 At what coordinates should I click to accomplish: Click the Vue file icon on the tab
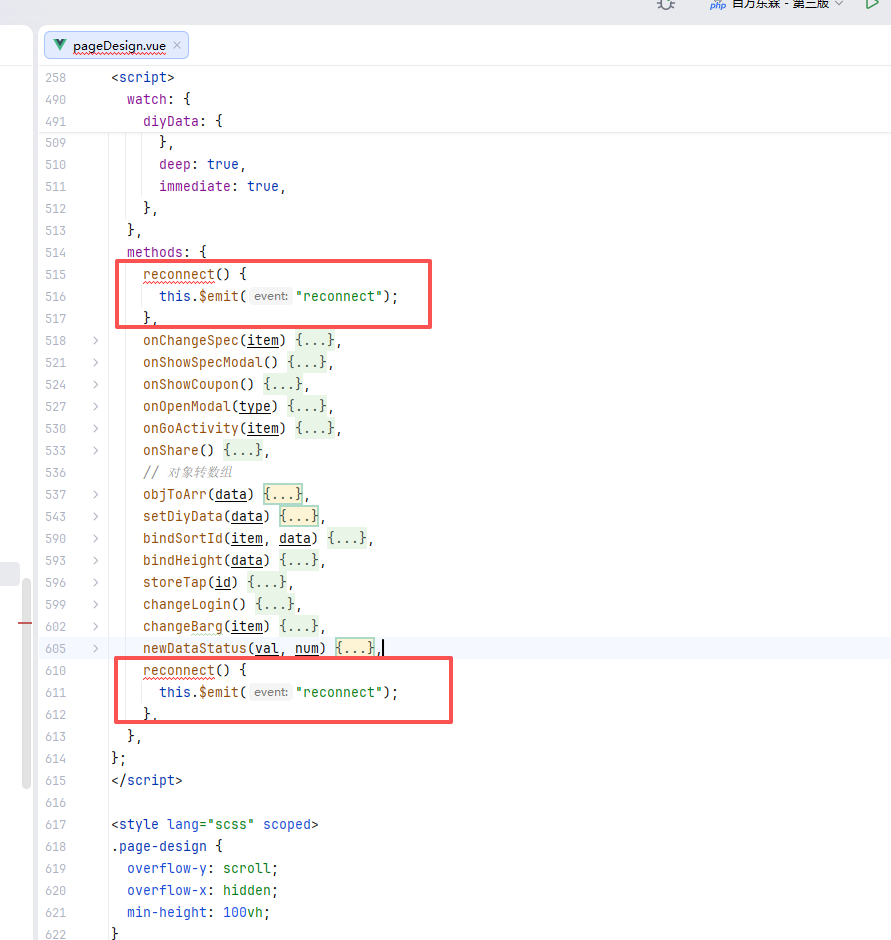(x=60, y=45)
